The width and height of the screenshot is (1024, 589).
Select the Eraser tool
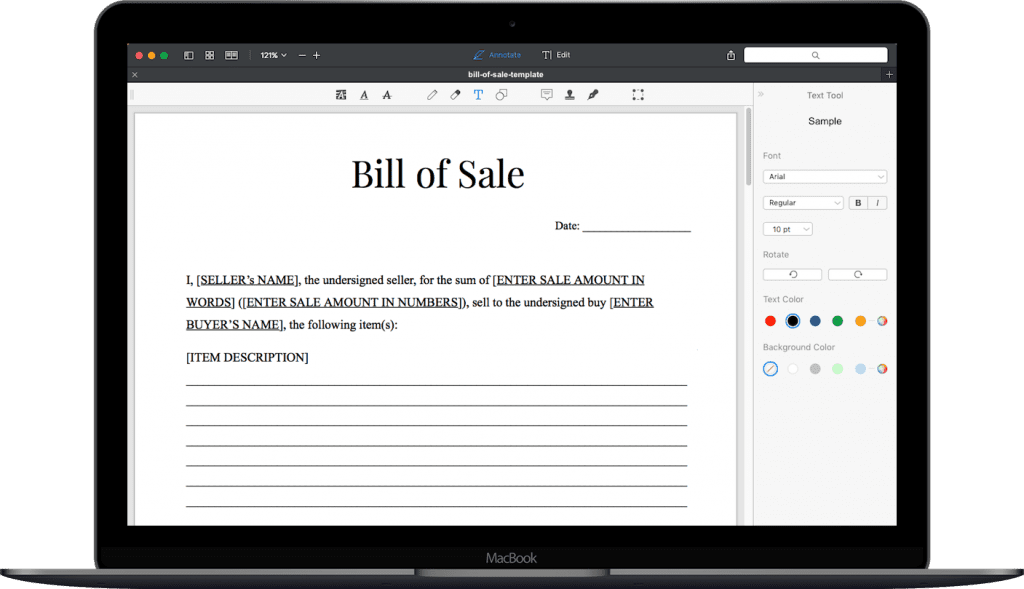pyautogui.click(x=455, y=95)
